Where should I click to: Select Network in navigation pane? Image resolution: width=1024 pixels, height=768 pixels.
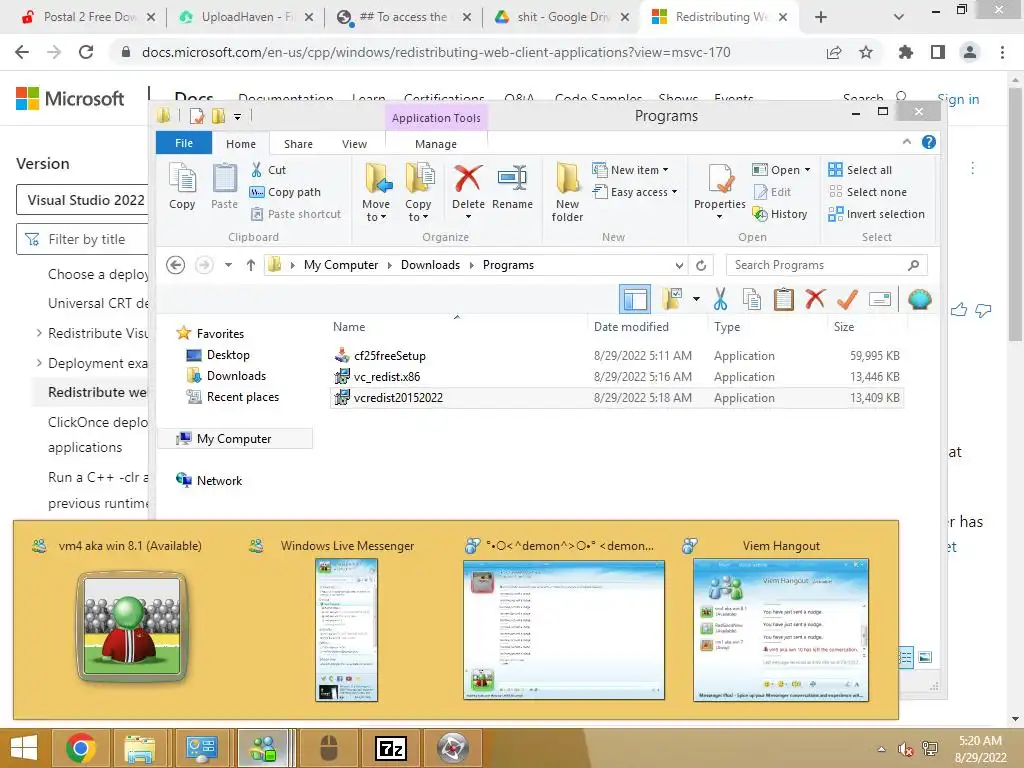point(219,481)
